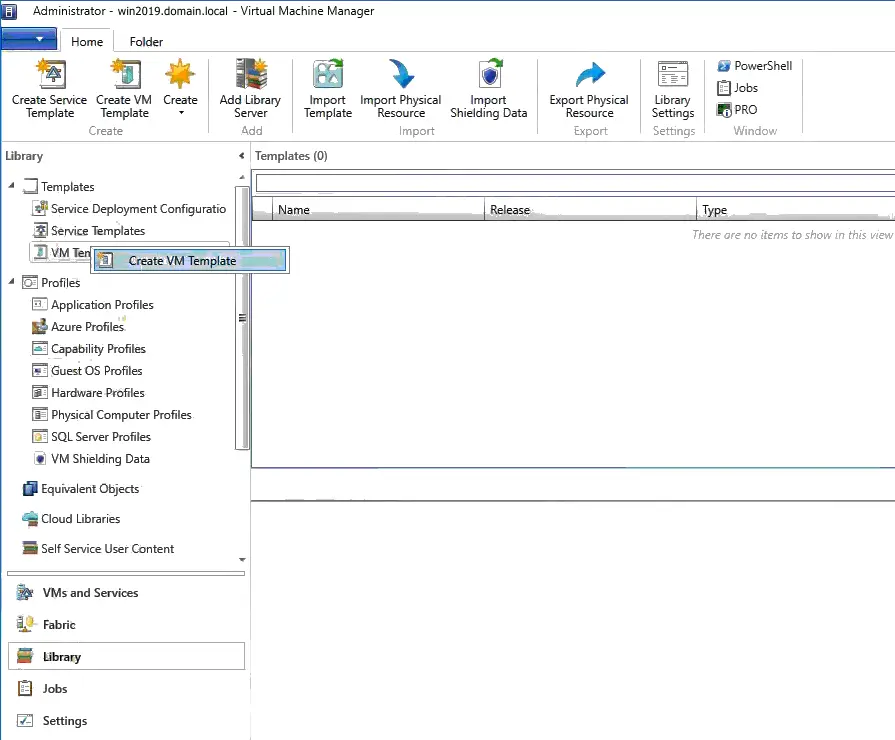Image resolution: width=895 pixels, height=740 pixels.
Task: Switch to the Home ribbon tab
Action: (x=87, y=42)
